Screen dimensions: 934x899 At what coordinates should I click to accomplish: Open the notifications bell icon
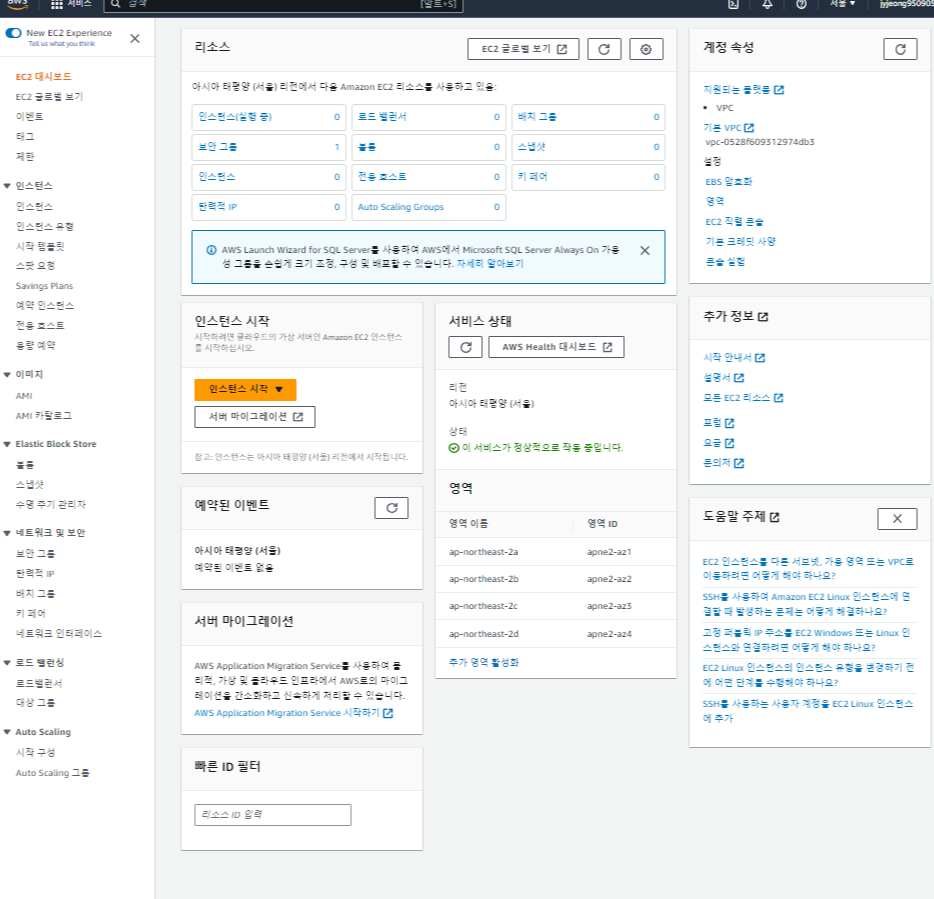(x=767, y=4)
